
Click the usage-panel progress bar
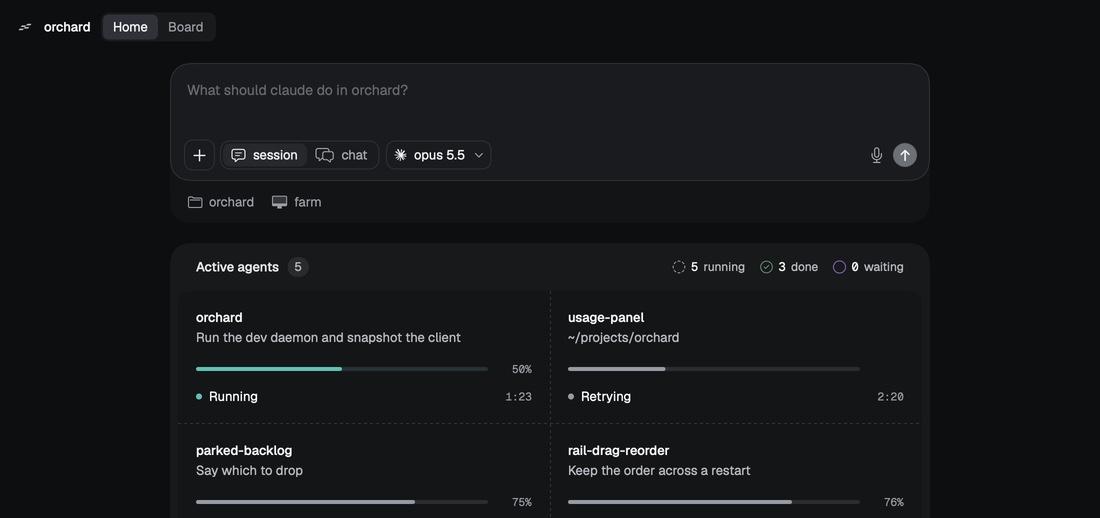tap(713, 368)
